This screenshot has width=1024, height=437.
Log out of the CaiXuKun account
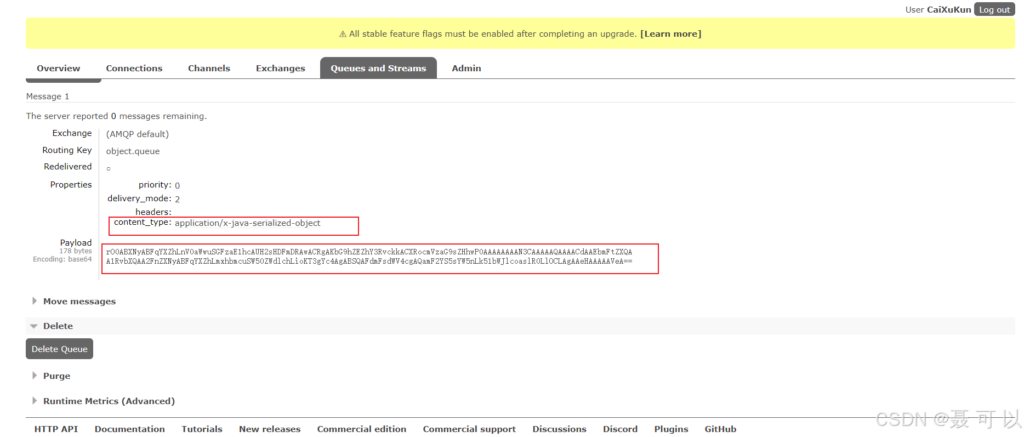click(x=995, y=9)
